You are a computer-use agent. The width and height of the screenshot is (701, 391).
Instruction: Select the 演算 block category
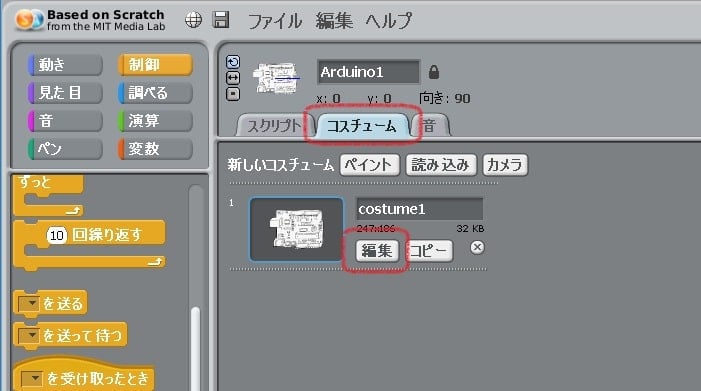(156, 121)
